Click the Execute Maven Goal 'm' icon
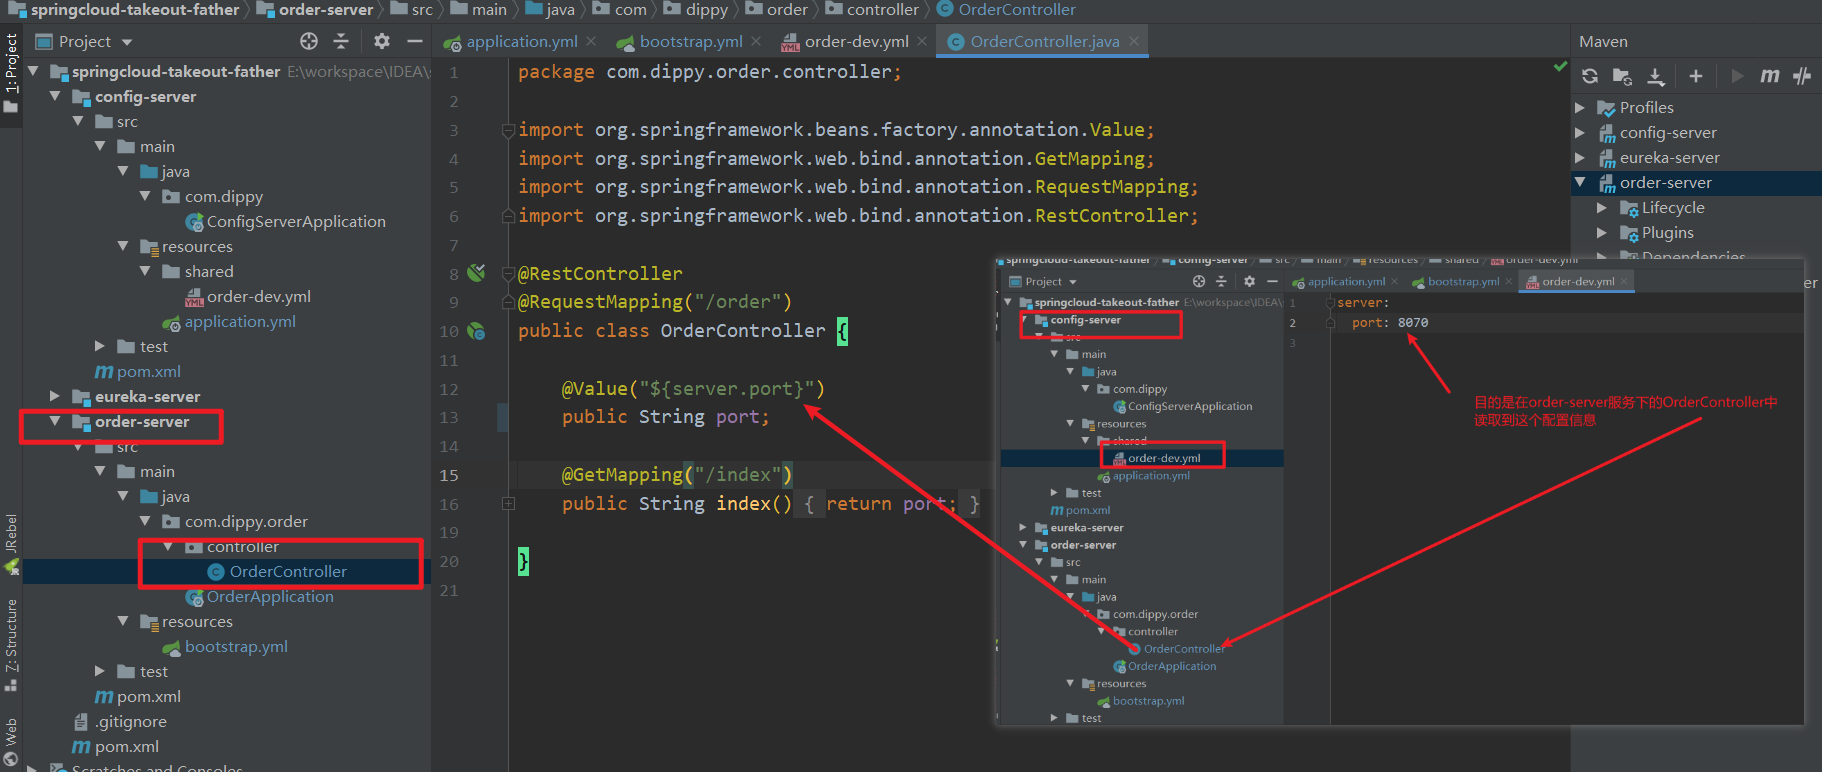 [x=1770, y=76]
